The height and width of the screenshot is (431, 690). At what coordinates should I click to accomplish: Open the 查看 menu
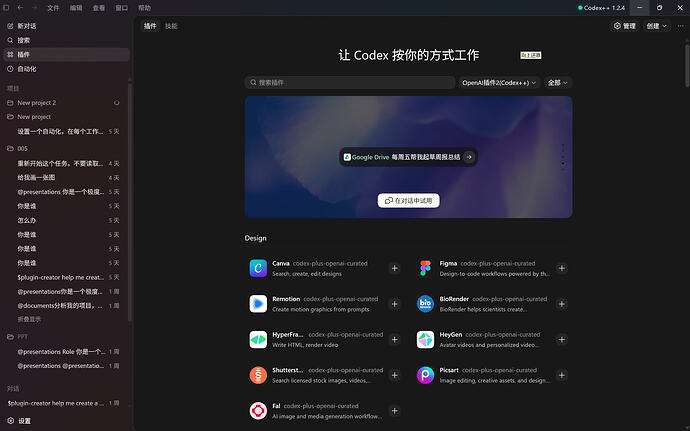pos(99,7)
